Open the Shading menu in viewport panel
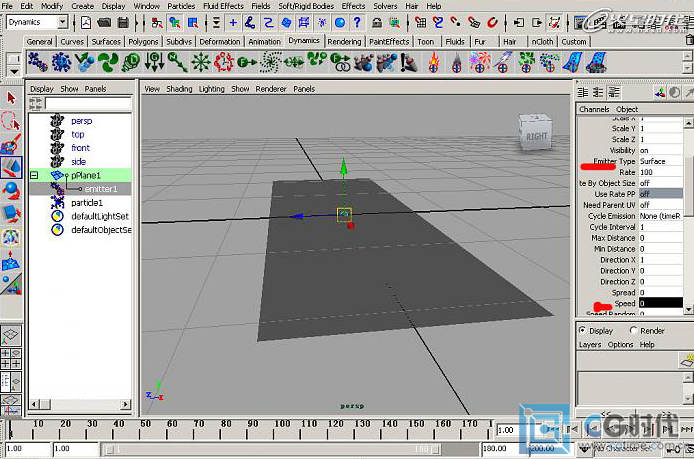 (179, 89)
